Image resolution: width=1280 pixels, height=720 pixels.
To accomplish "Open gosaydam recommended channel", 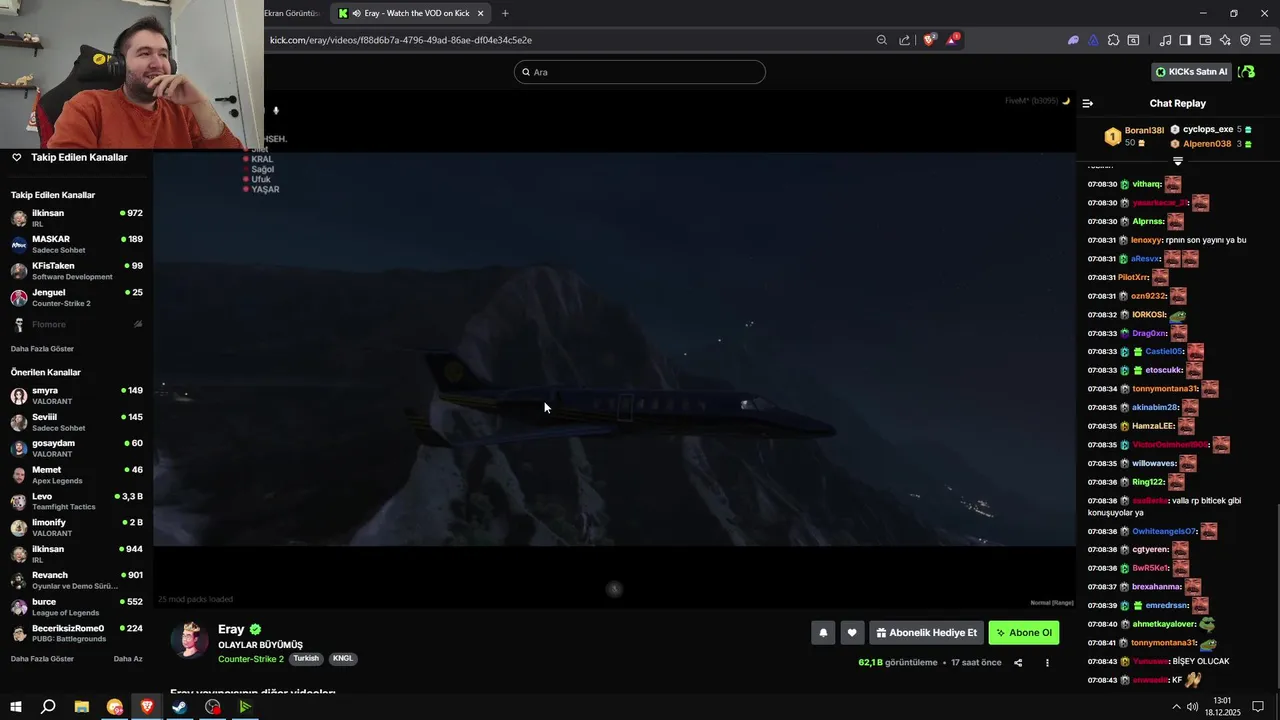I will 77,448.
